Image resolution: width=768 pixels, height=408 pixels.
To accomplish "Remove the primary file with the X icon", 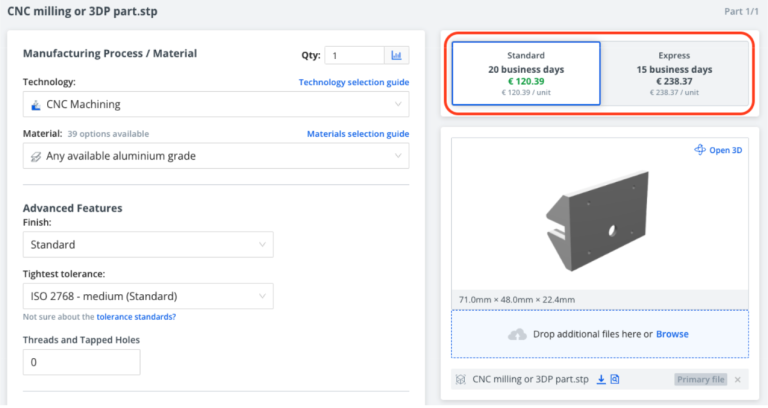I will tap(738, 380).
